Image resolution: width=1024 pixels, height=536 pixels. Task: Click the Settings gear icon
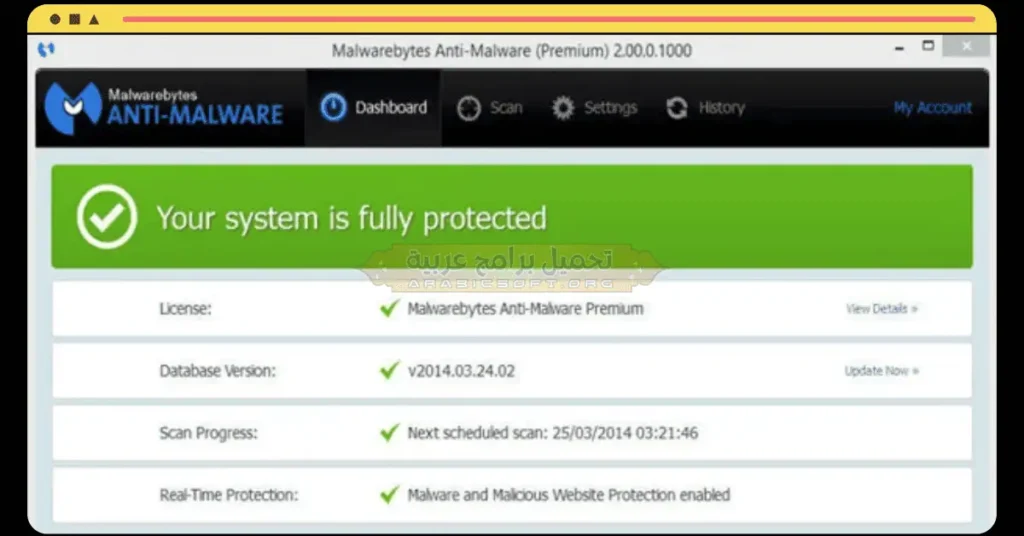tap(563, 108)
